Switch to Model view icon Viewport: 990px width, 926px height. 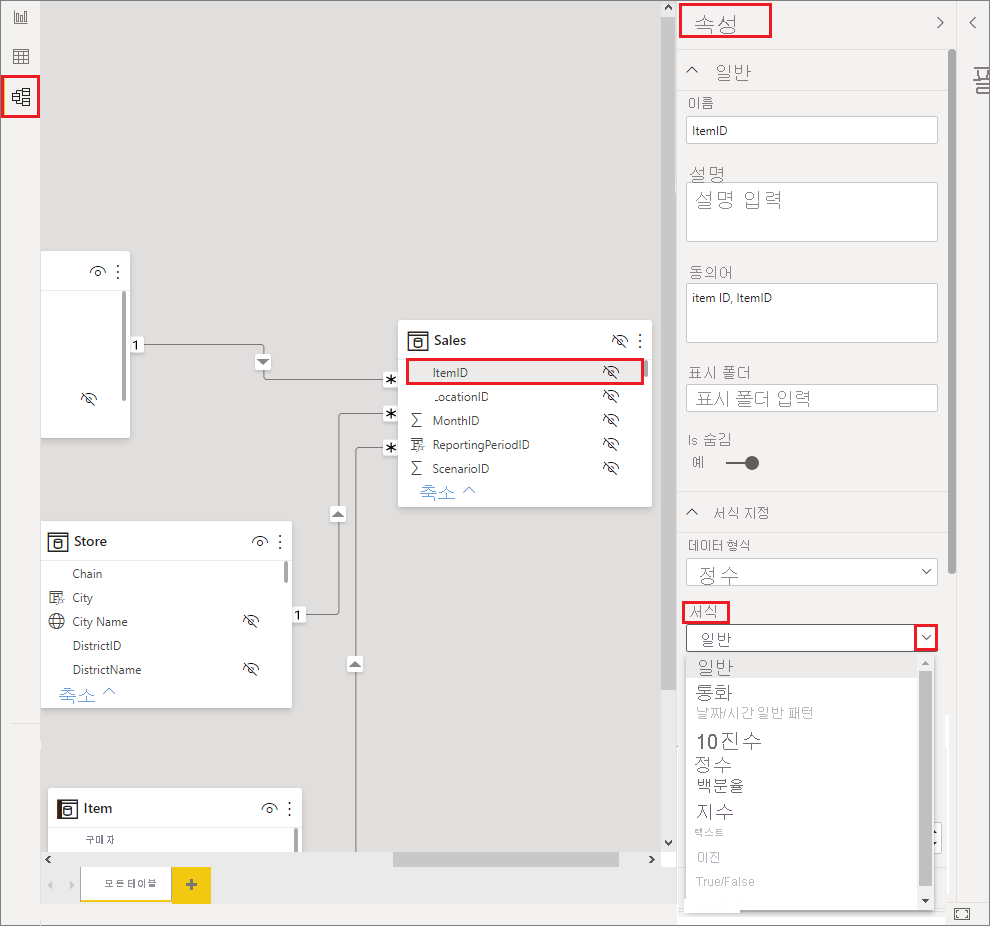21,97
